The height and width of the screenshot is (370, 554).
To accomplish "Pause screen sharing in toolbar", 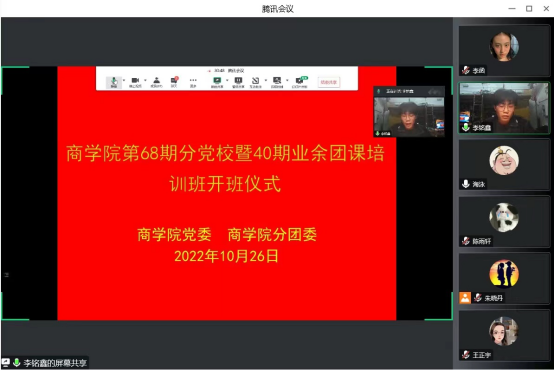I will click(x=238, y=82).
